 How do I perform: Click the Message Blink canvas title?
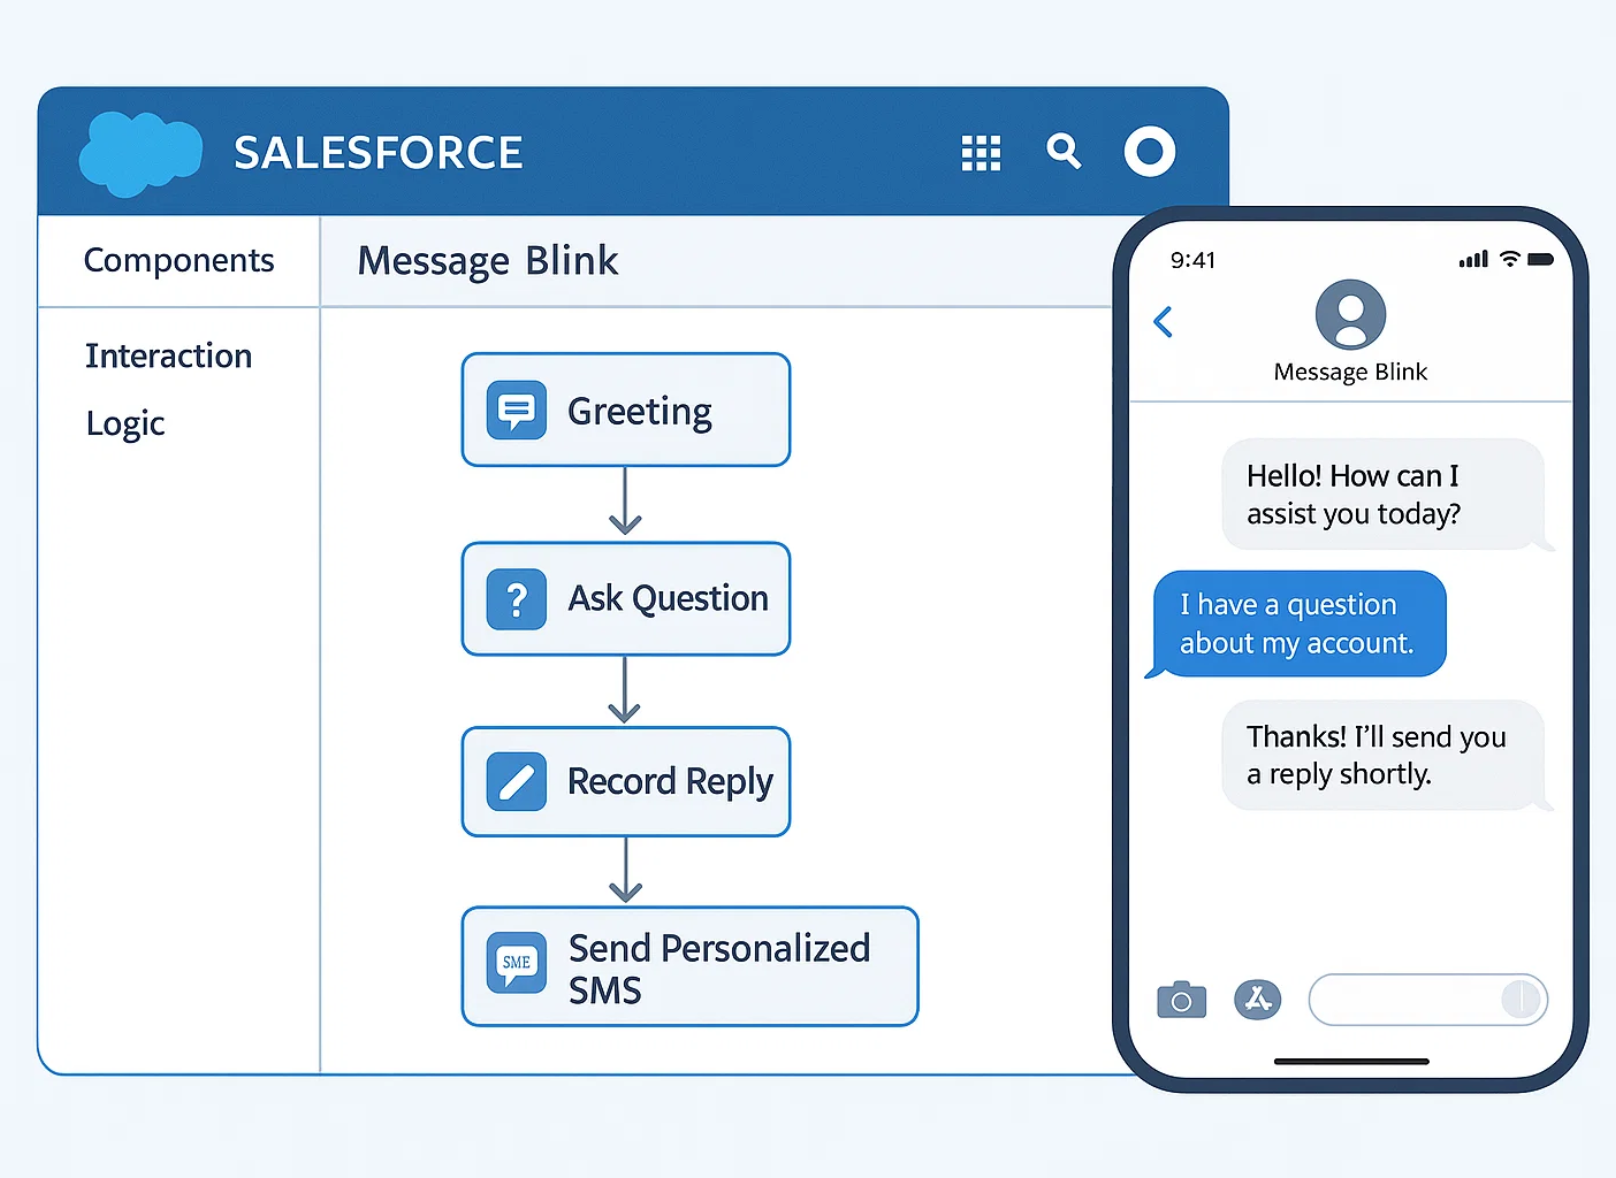(x=488, y=261)
